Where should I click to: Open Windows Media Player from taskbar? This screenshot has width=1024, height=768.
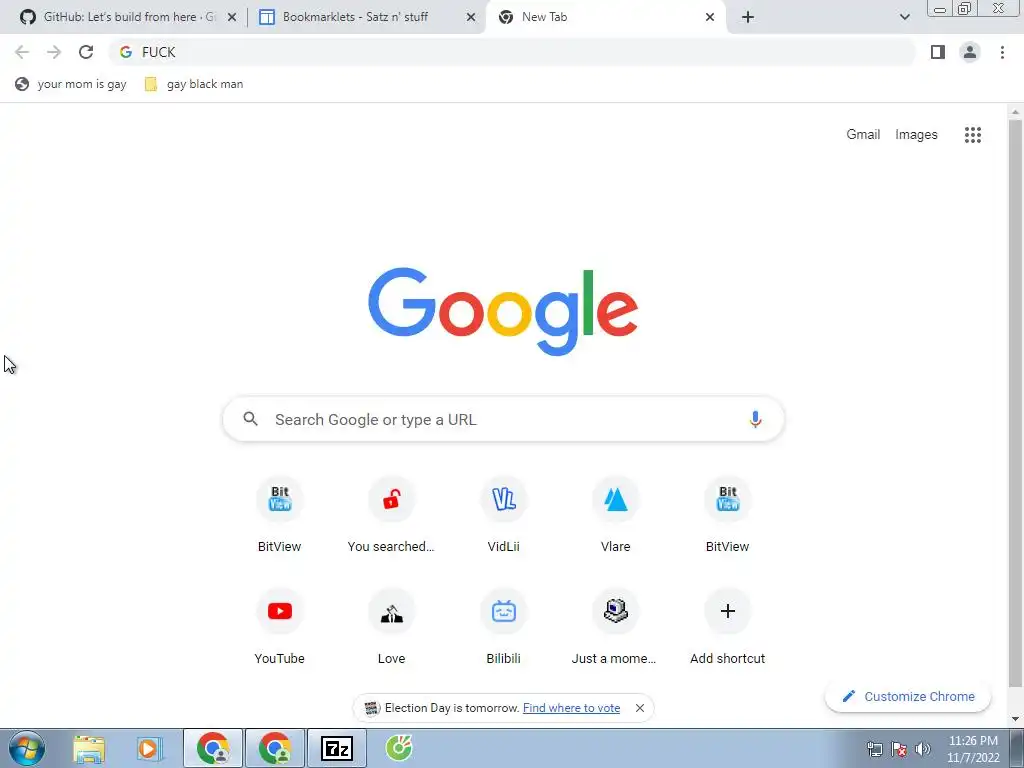(x=149, y=748)
